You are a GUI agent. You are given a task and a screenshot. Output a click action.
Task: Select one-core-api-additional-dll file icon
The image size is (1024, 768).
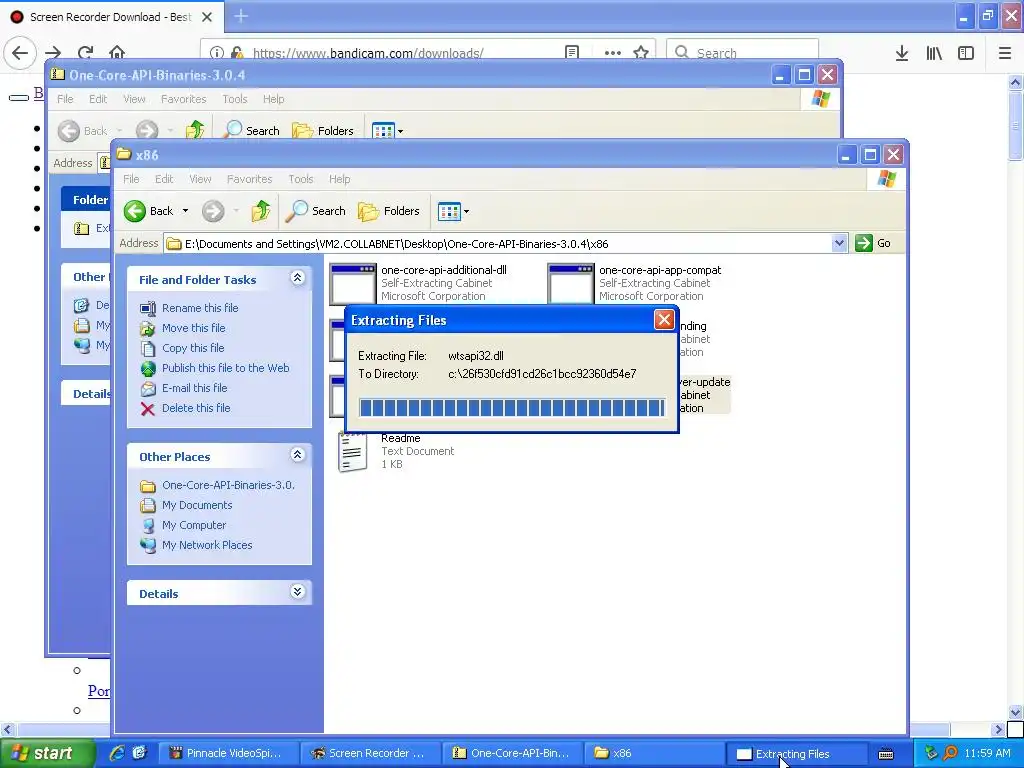(353, 283)
